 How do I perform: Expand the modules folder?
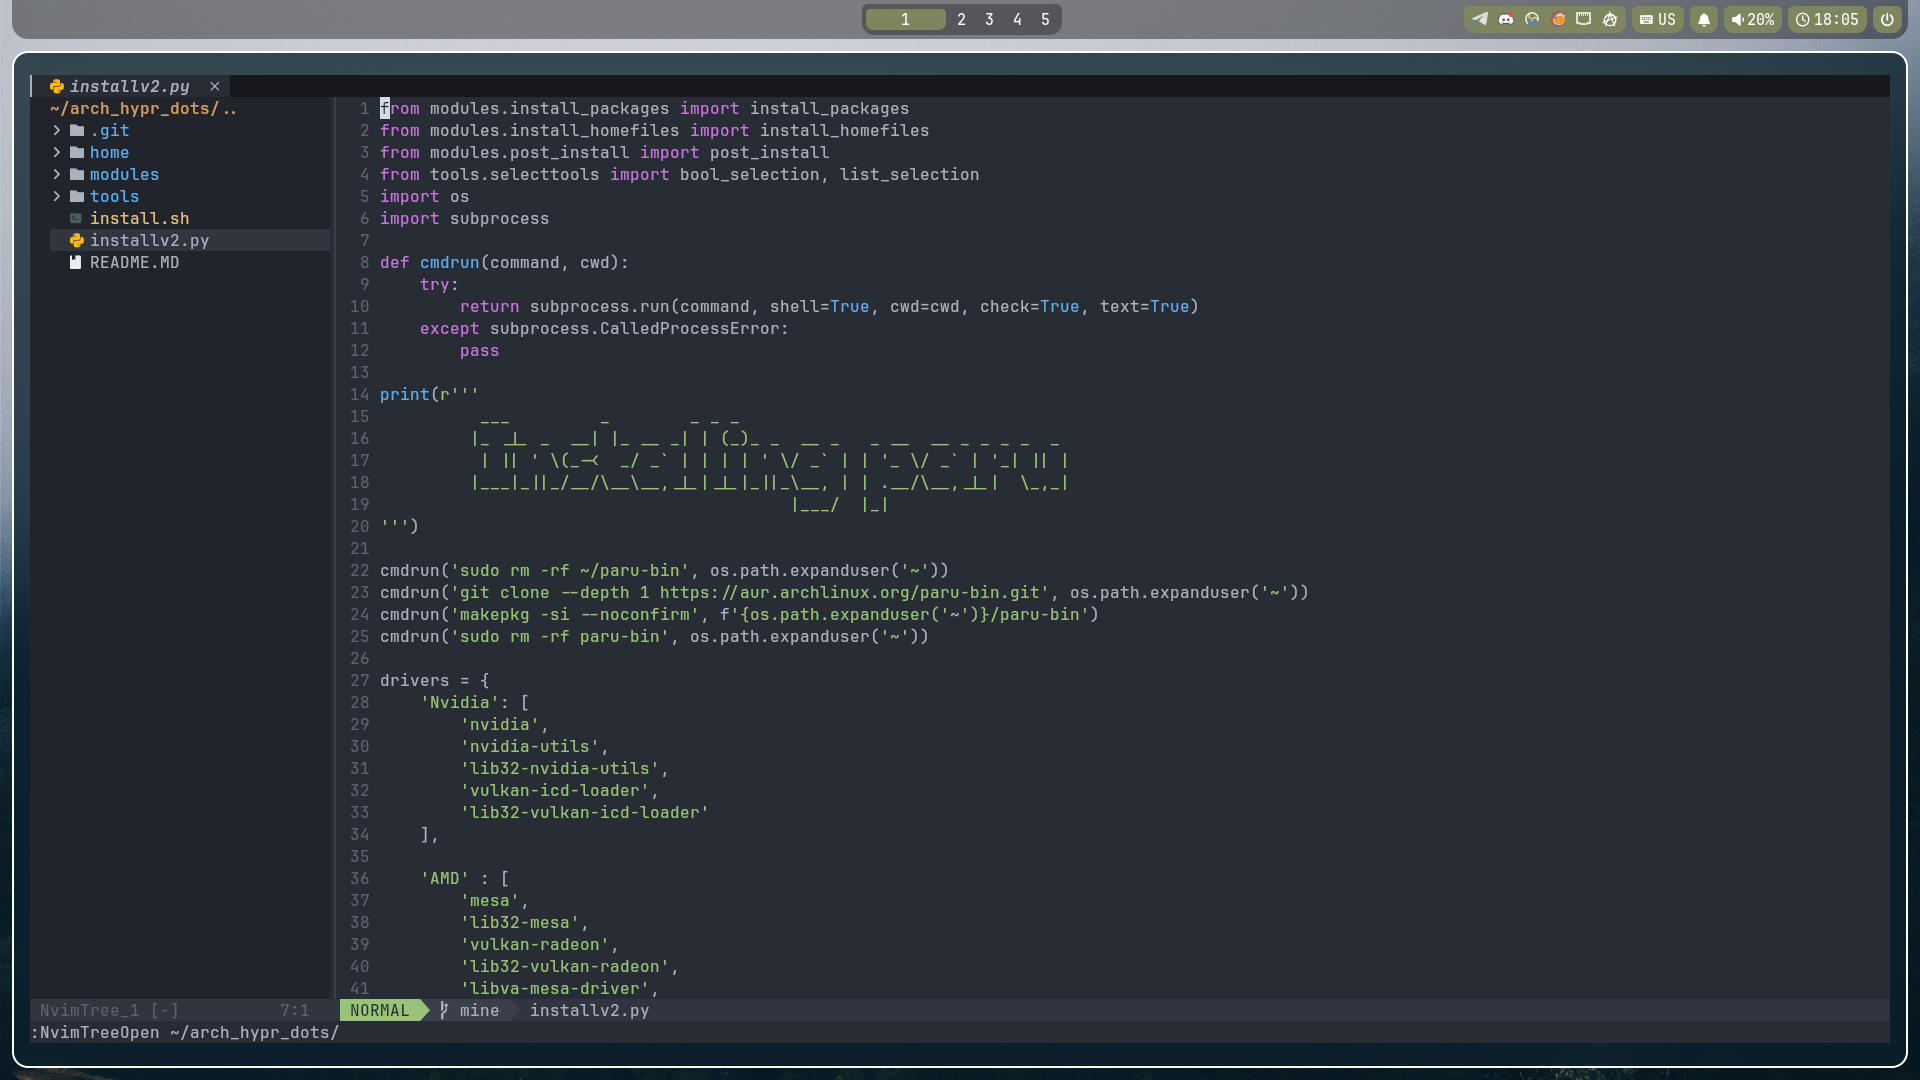(57, 175)
